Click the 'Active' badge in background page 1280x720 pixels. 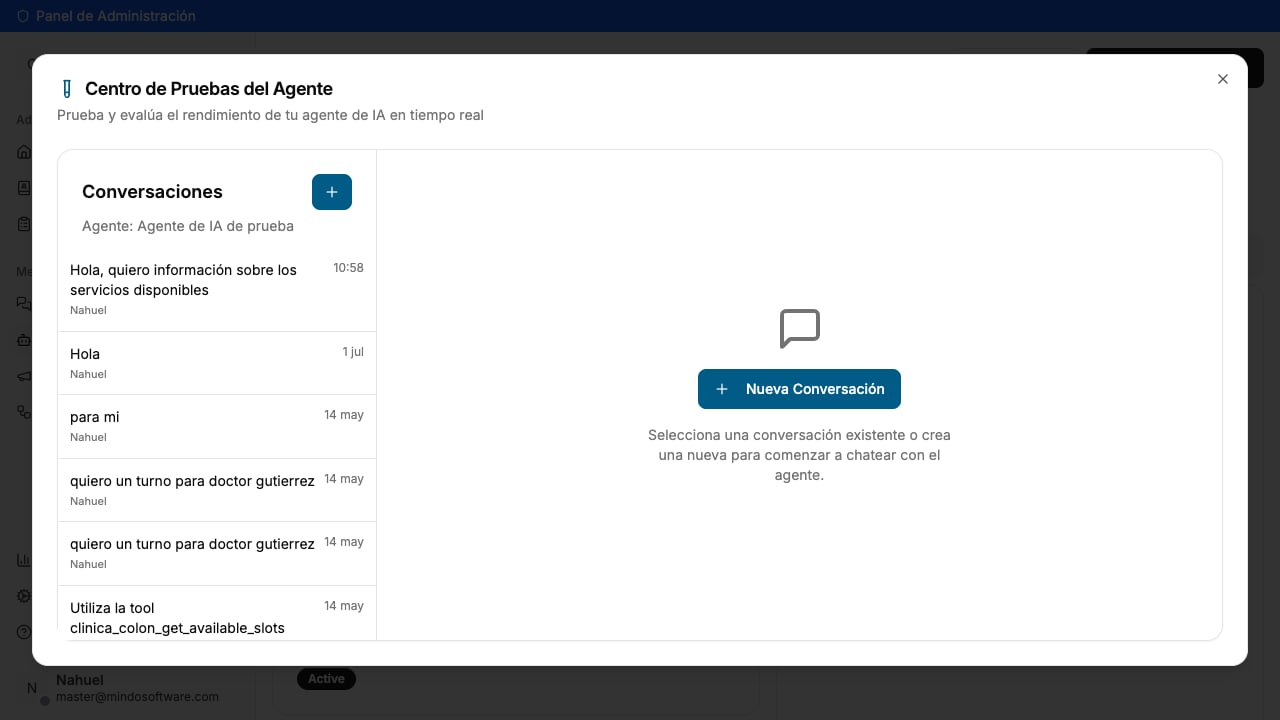pyautogui.click(x=326, y=679)
